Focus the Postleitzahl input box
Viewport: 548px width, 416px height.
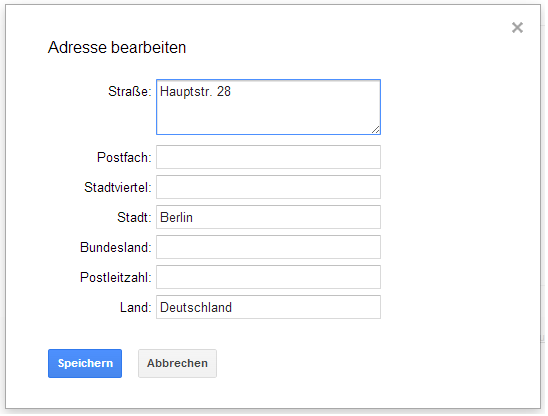[x=268, y=277]
